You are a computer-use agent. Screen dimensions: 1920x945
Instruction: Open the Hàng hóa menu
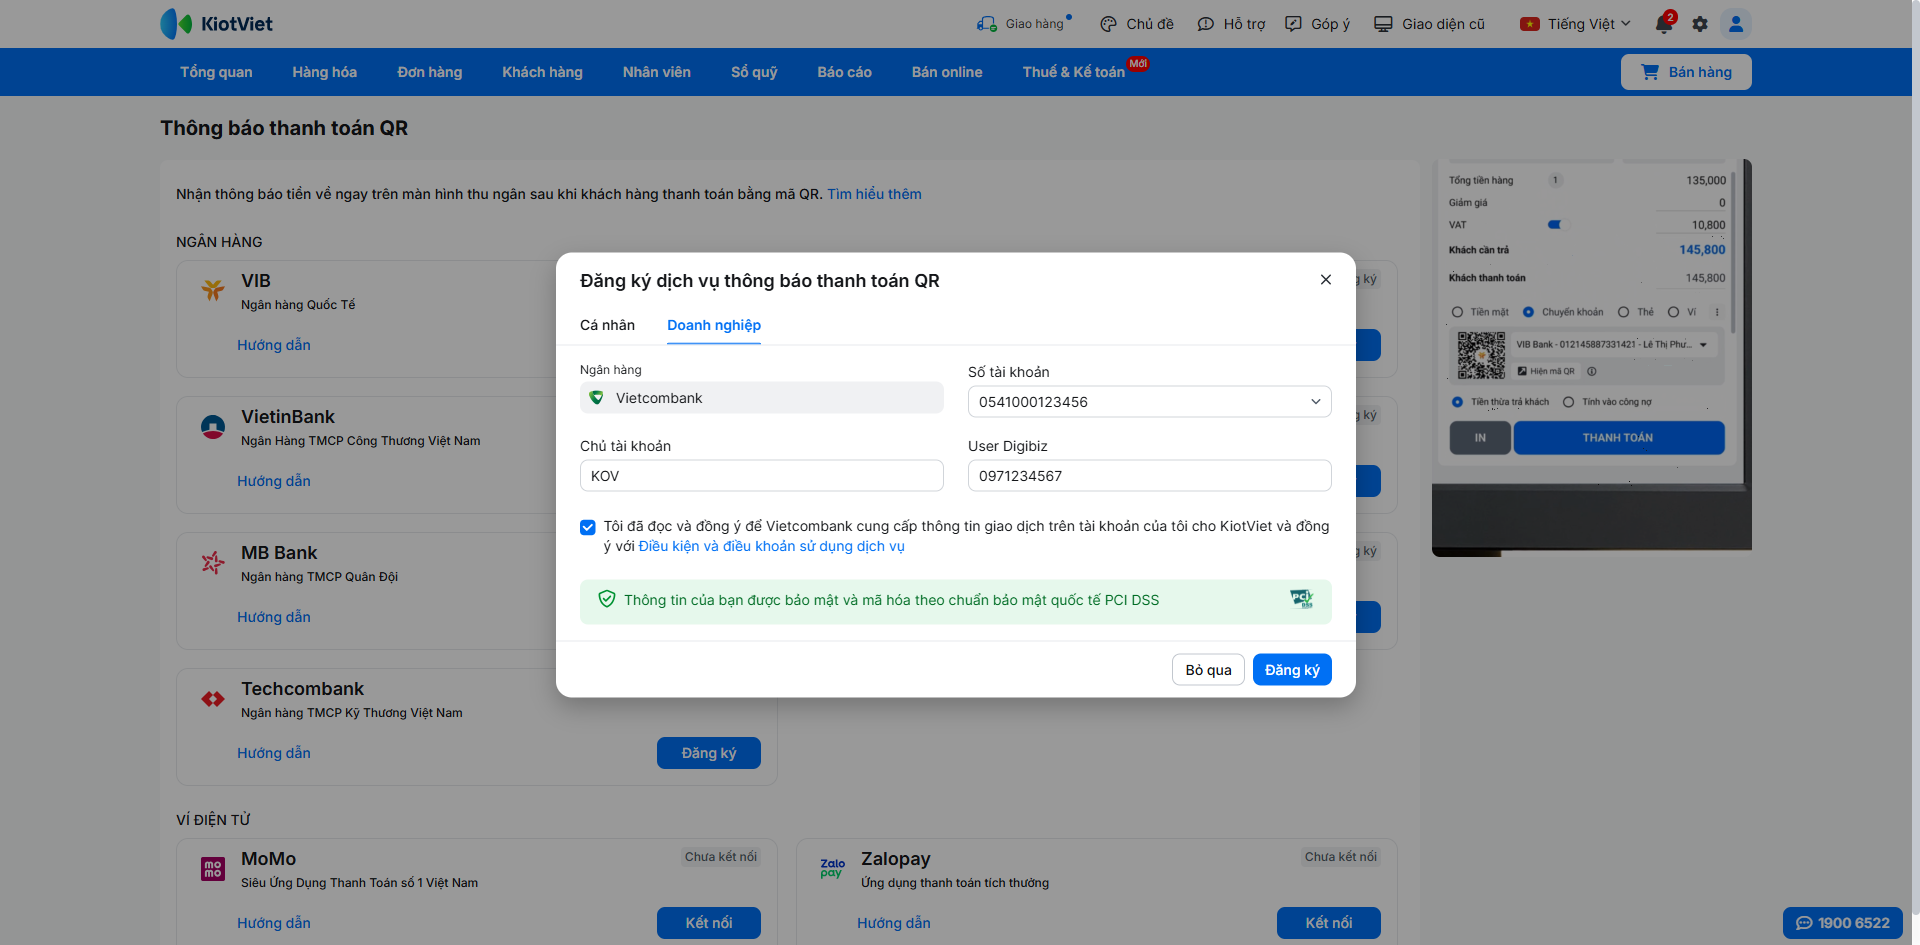click(325, 72)
